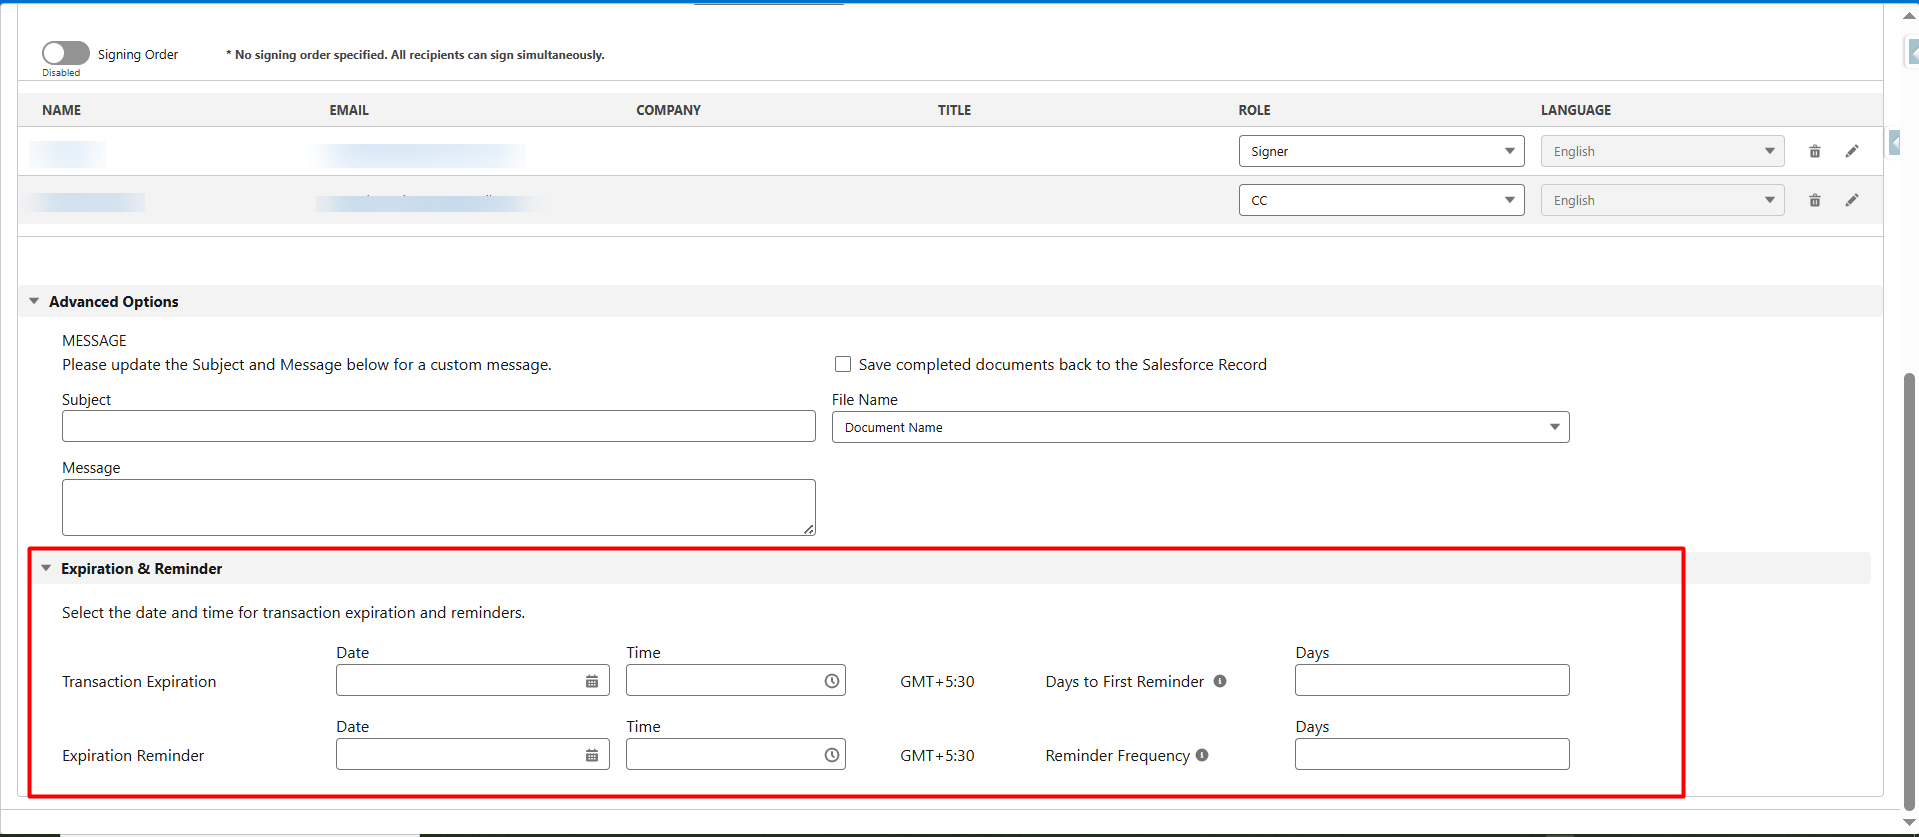The height and width of the screenshot is (837, 1919).
Task: Click into the Message text area
Action: coord(438,507)
